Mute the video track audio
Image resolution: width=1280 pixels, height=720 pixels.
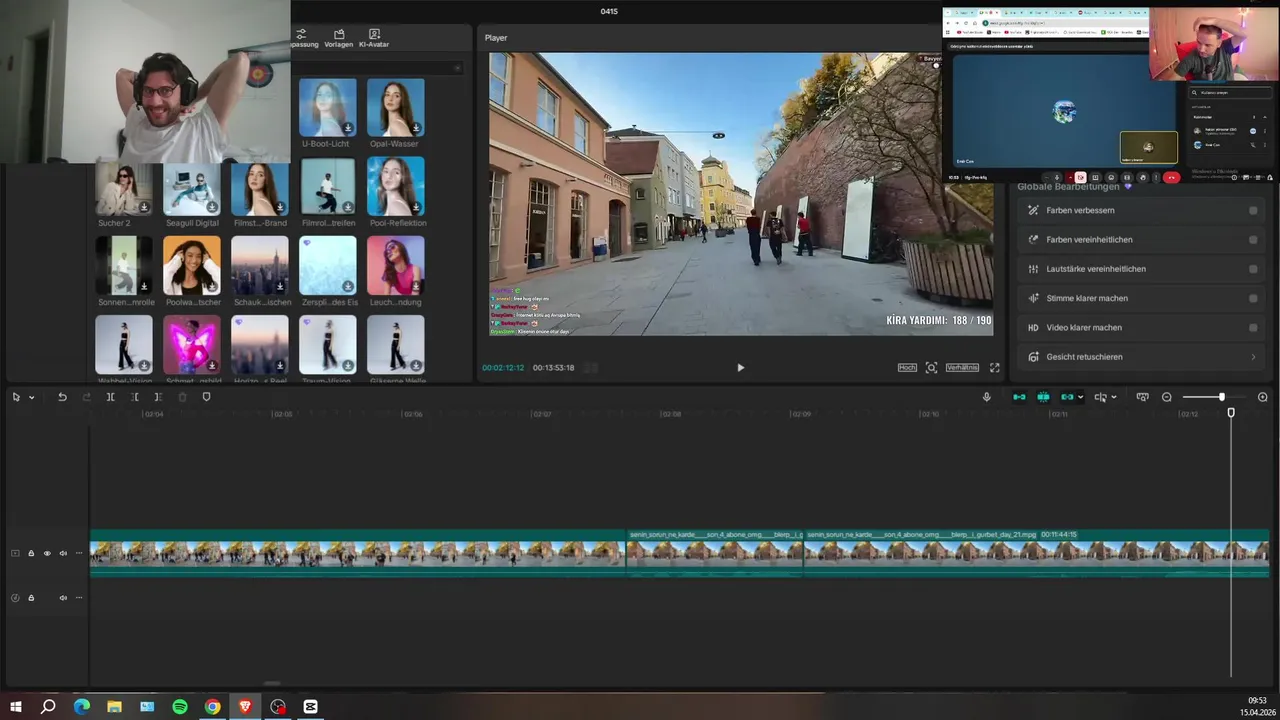click(x=63, y=553)
